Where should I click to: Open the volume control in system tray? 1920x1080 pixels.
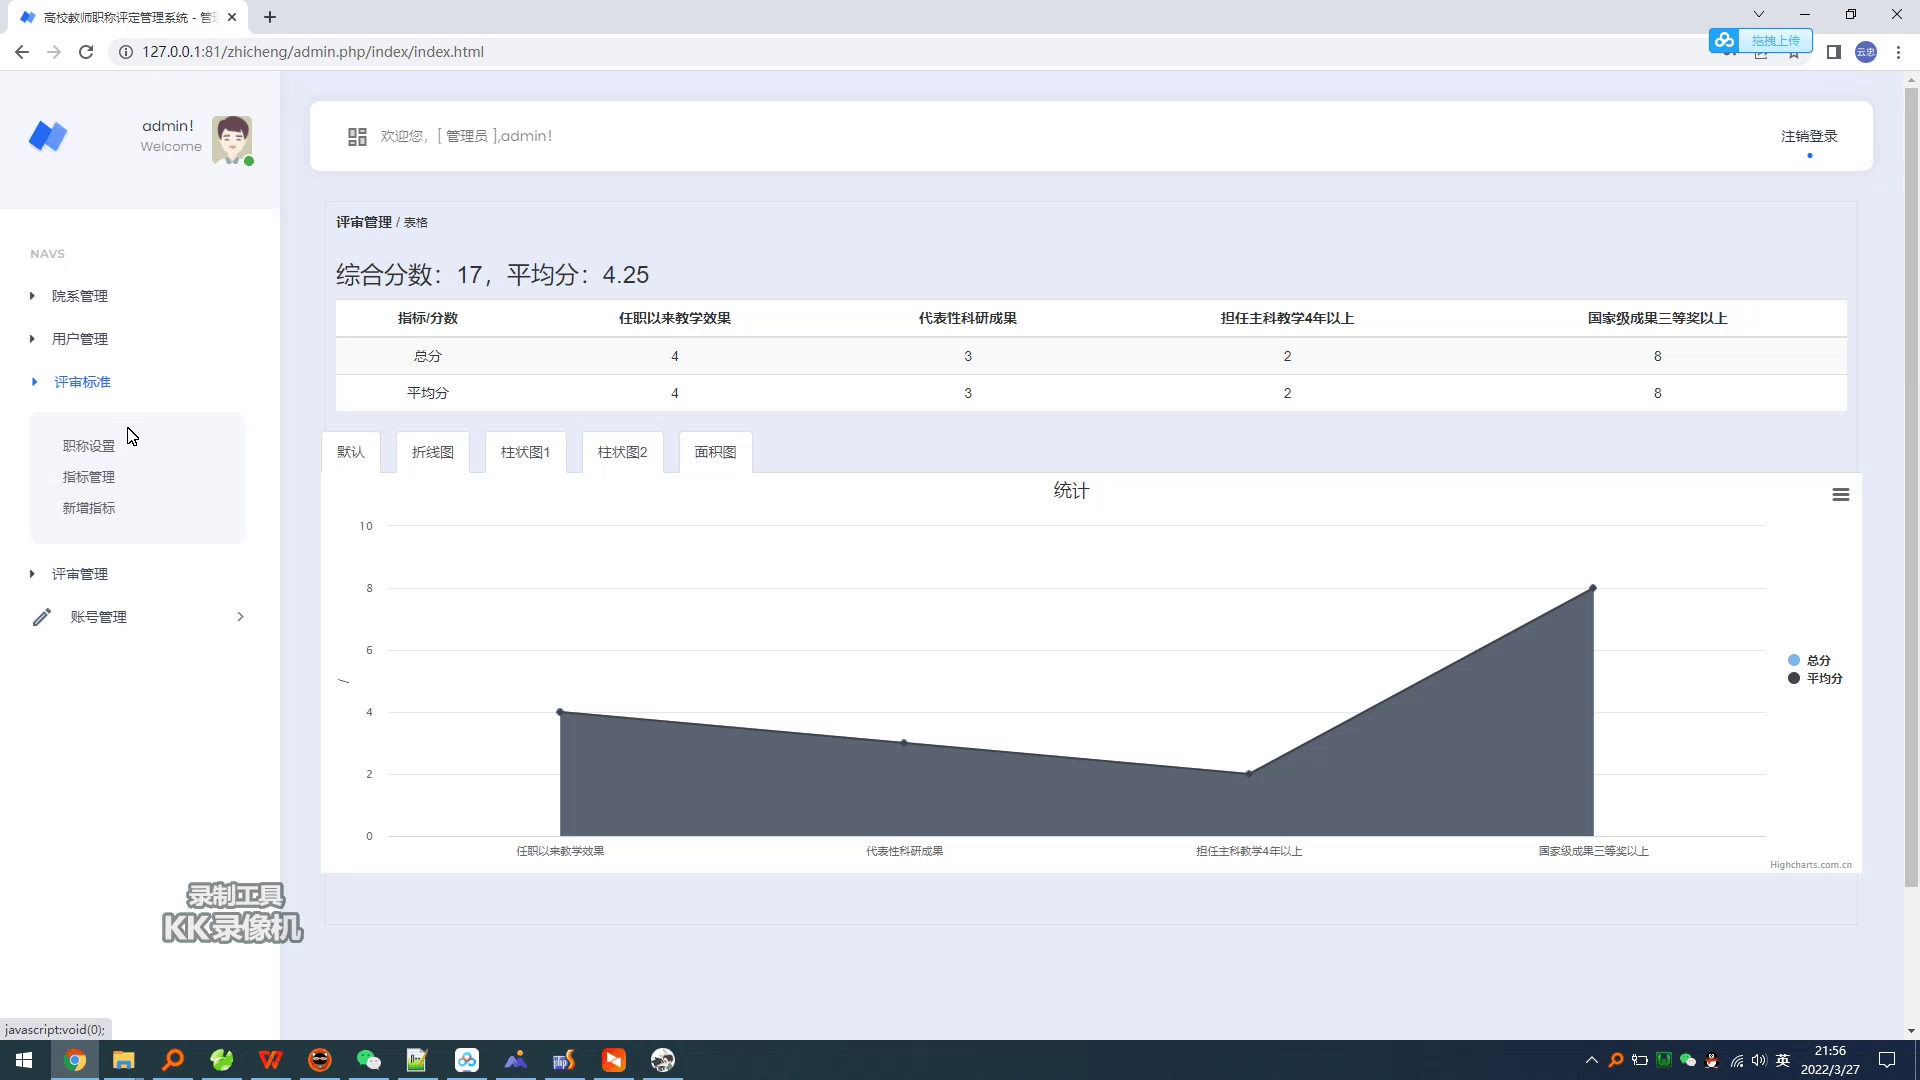click(1759, 1060)
